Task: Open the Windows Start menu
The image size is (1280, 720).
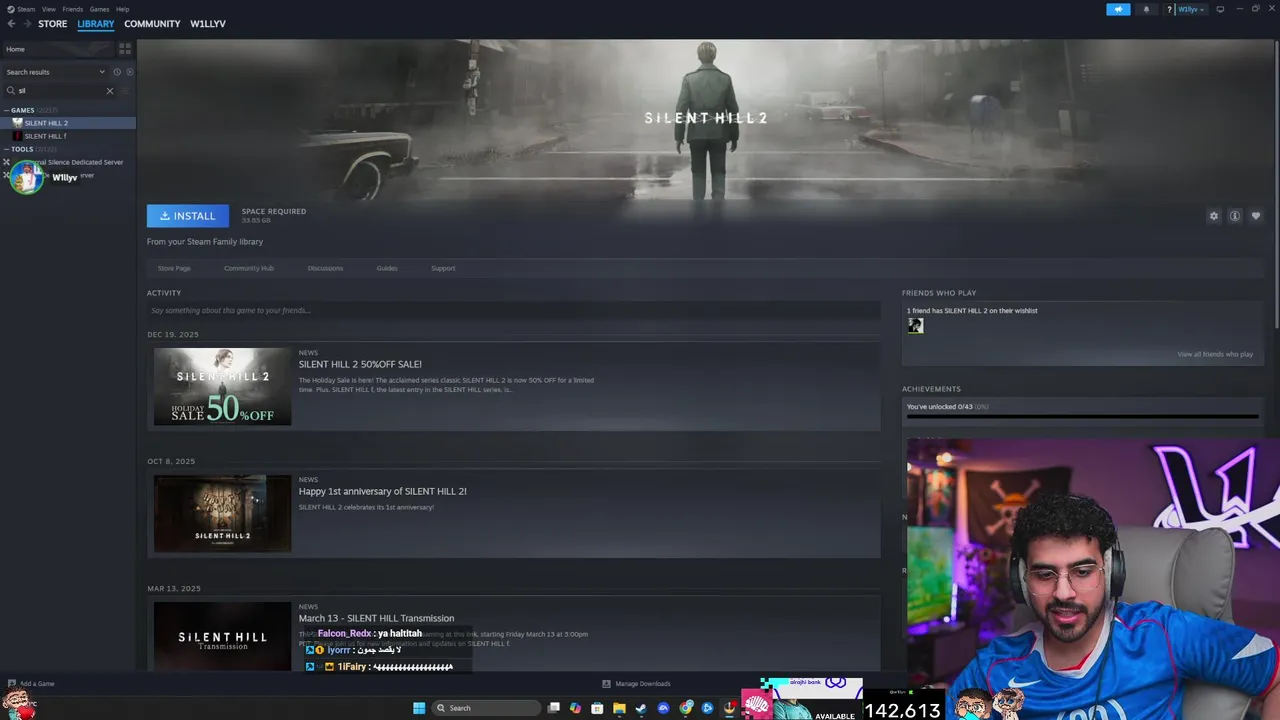Action: coord(419,708)
